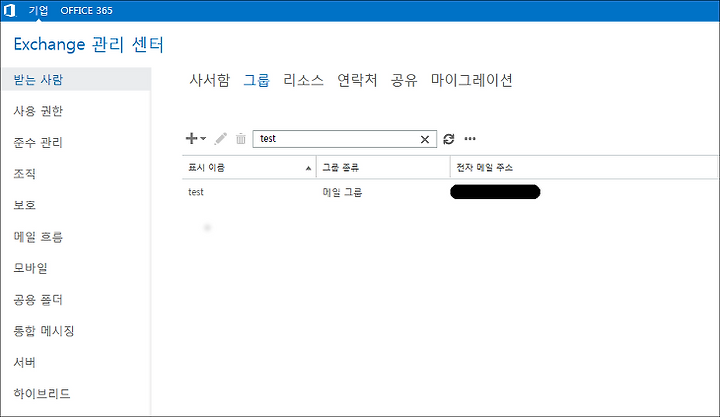
Task: Open the 기업 tab in top bar
Action: pos(38,10)
